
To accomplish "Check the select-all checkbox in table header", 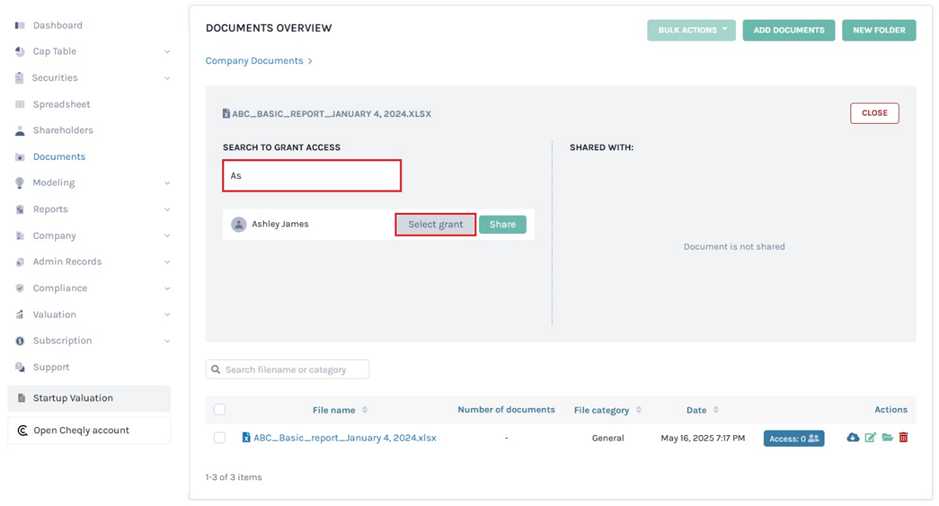I will (x=220, y=410).
